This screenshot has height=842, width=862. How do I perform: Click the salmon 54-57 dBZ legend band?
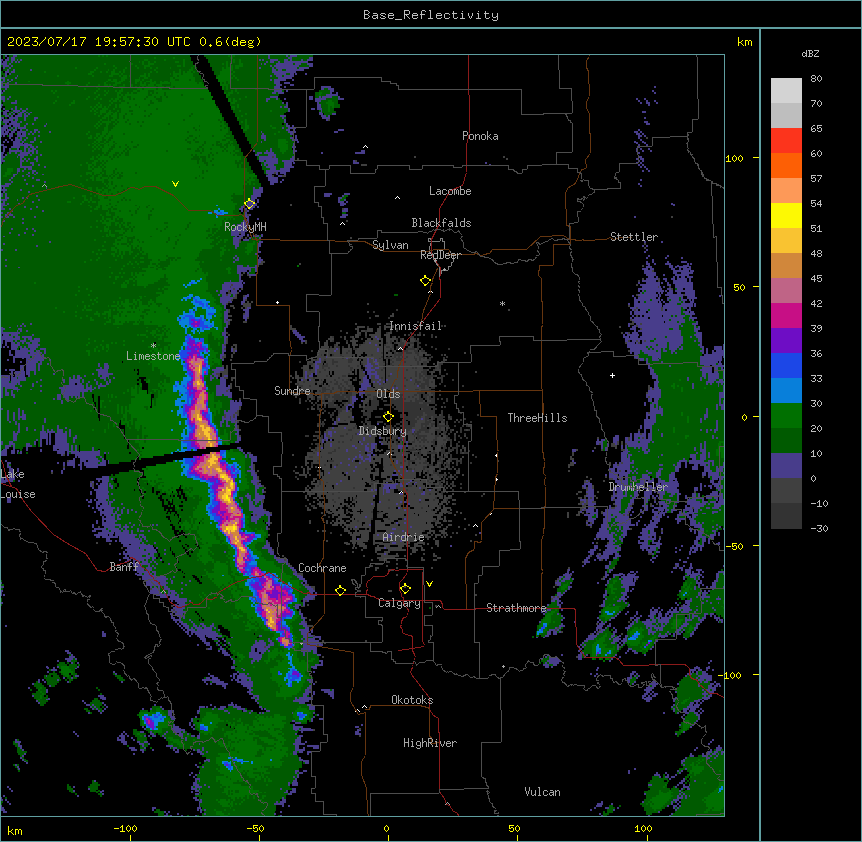[786, 190]
